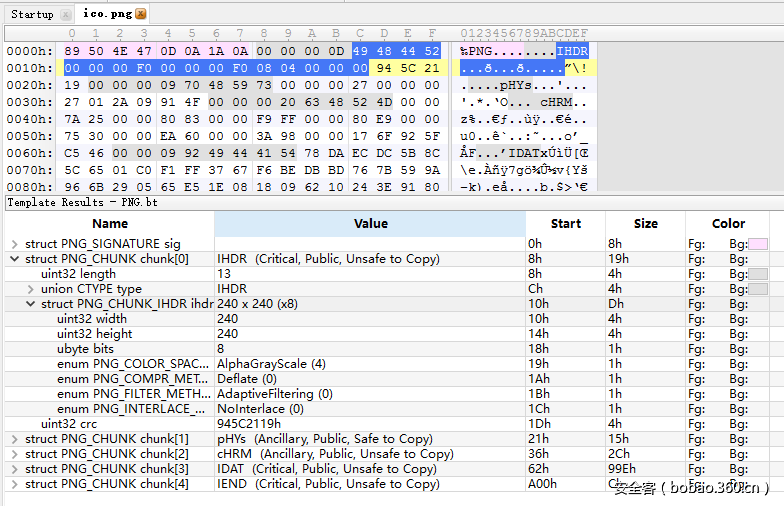The image size is (784, 506).
Task: Collapse the PNG_CHUNK_IHDR ihdr struct
Action: (x=30, y=304)
